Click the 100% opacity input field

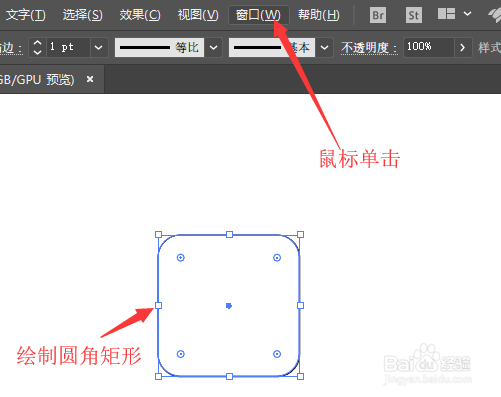[x=429, y=48]
